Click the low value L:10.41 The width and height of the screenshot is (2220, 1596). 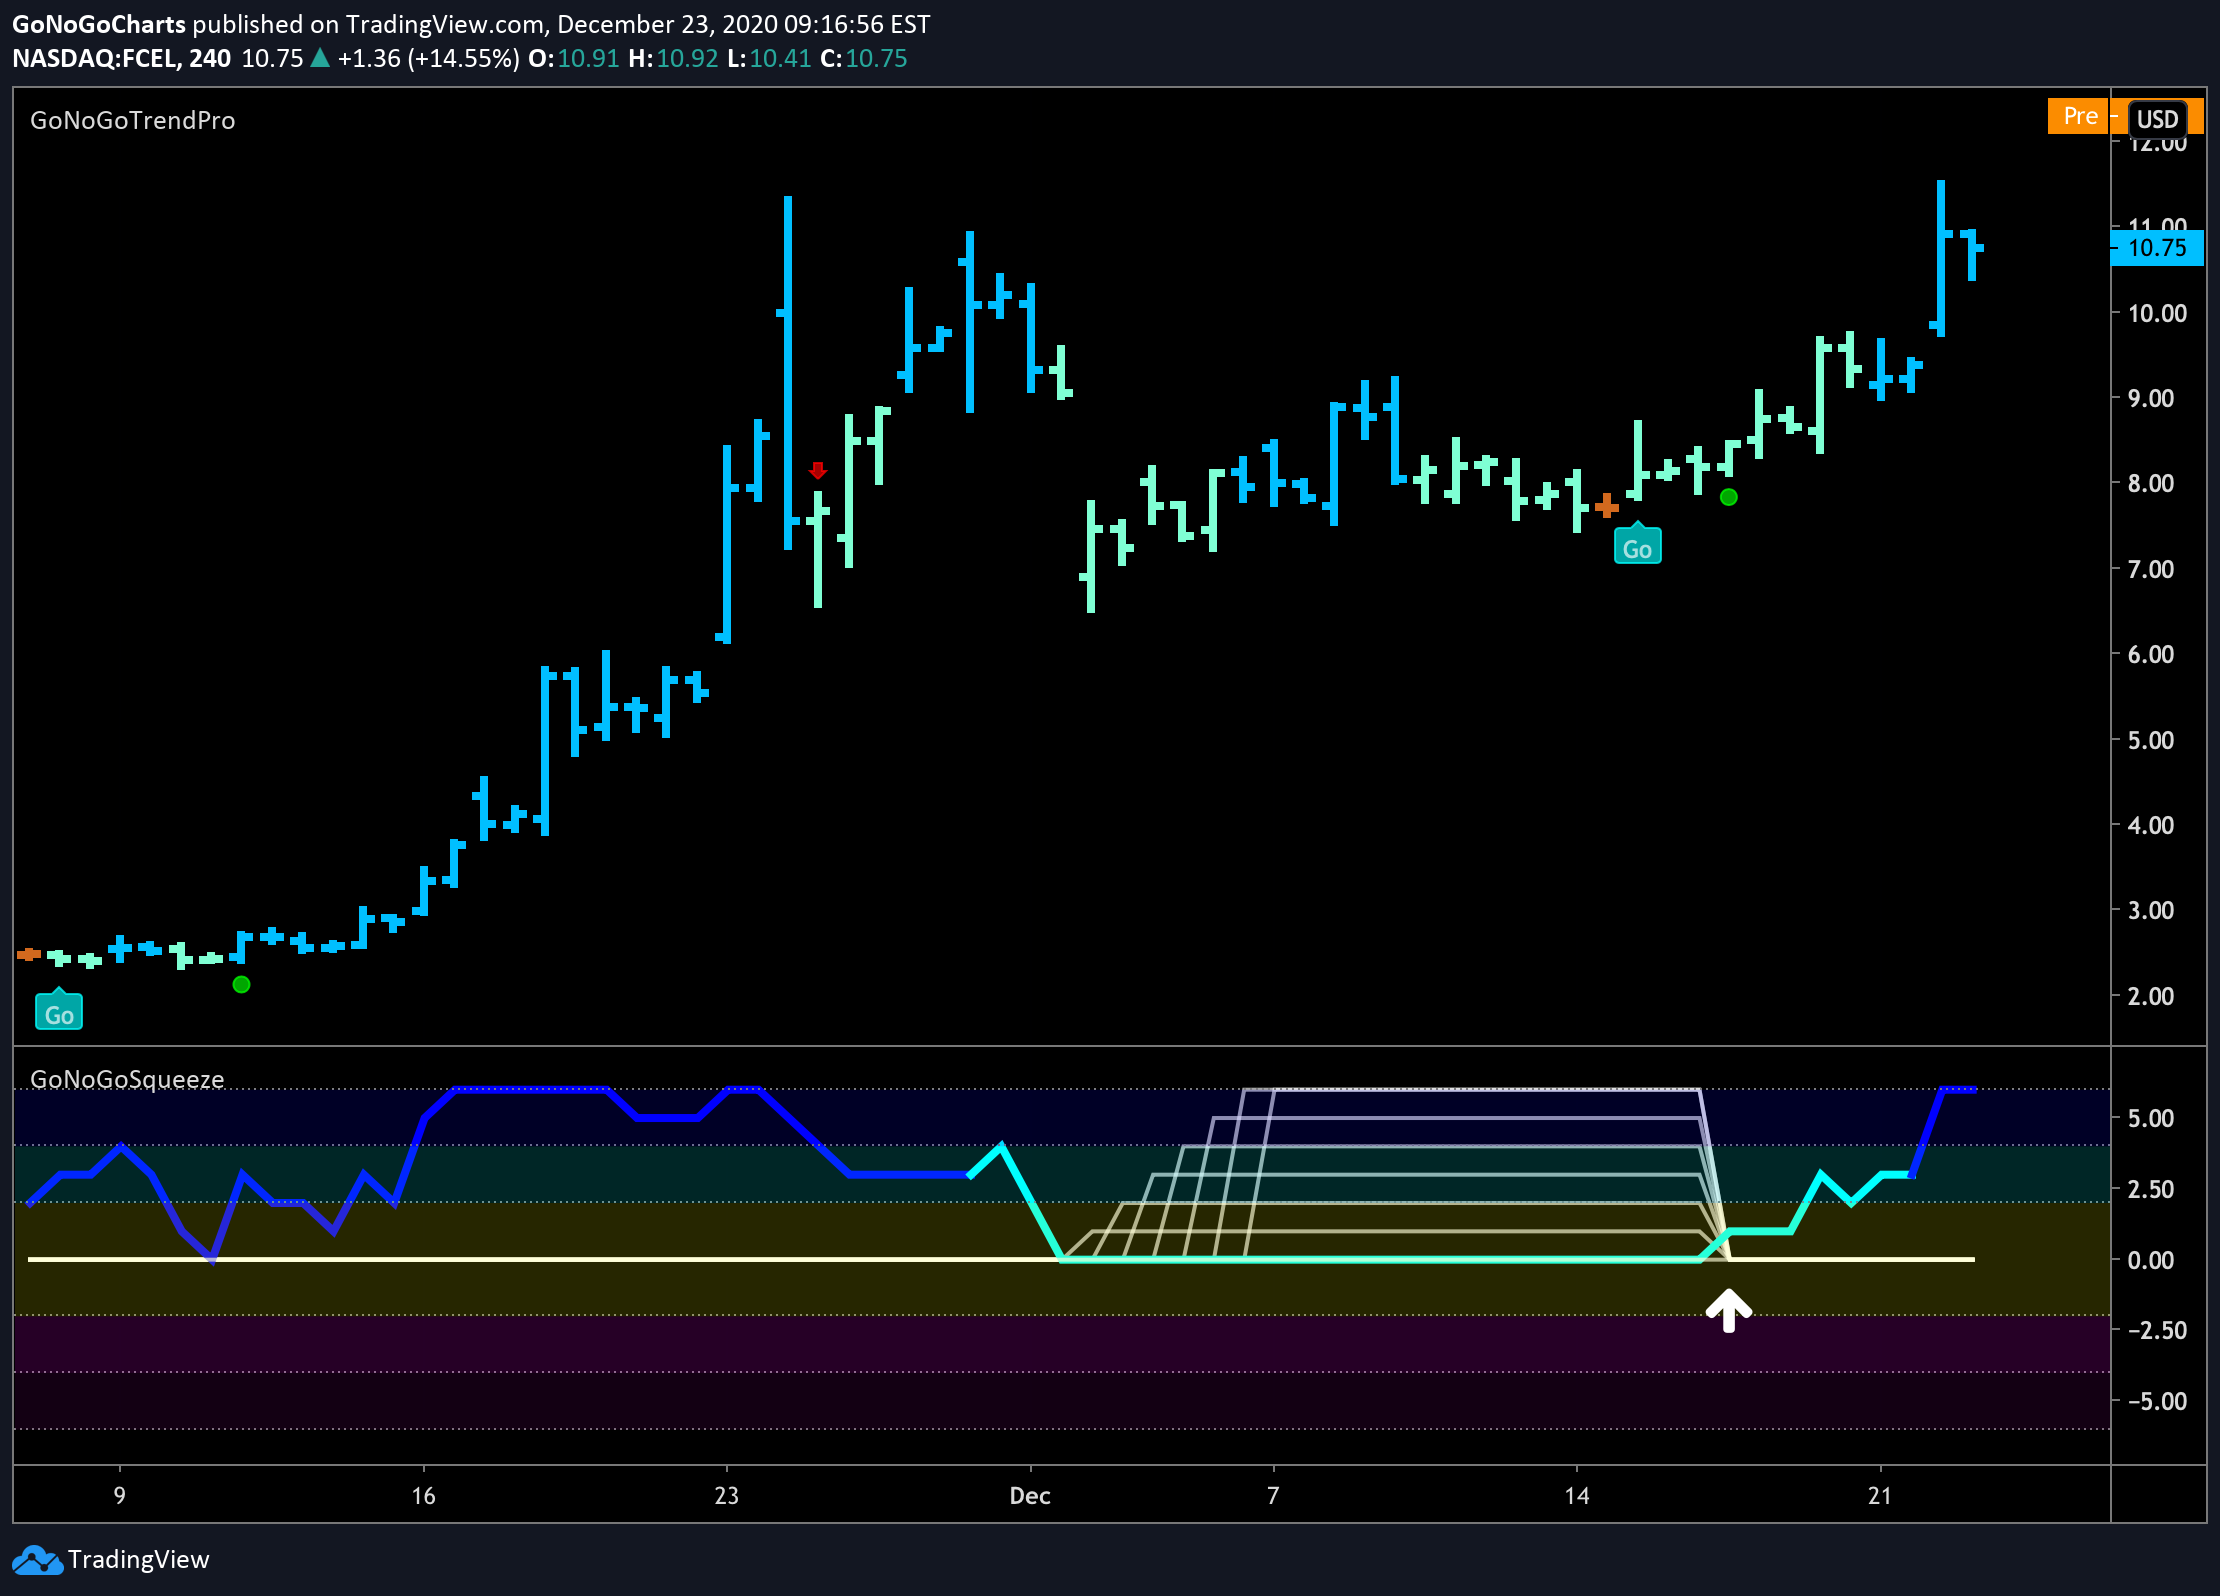[x=769, y=58]
